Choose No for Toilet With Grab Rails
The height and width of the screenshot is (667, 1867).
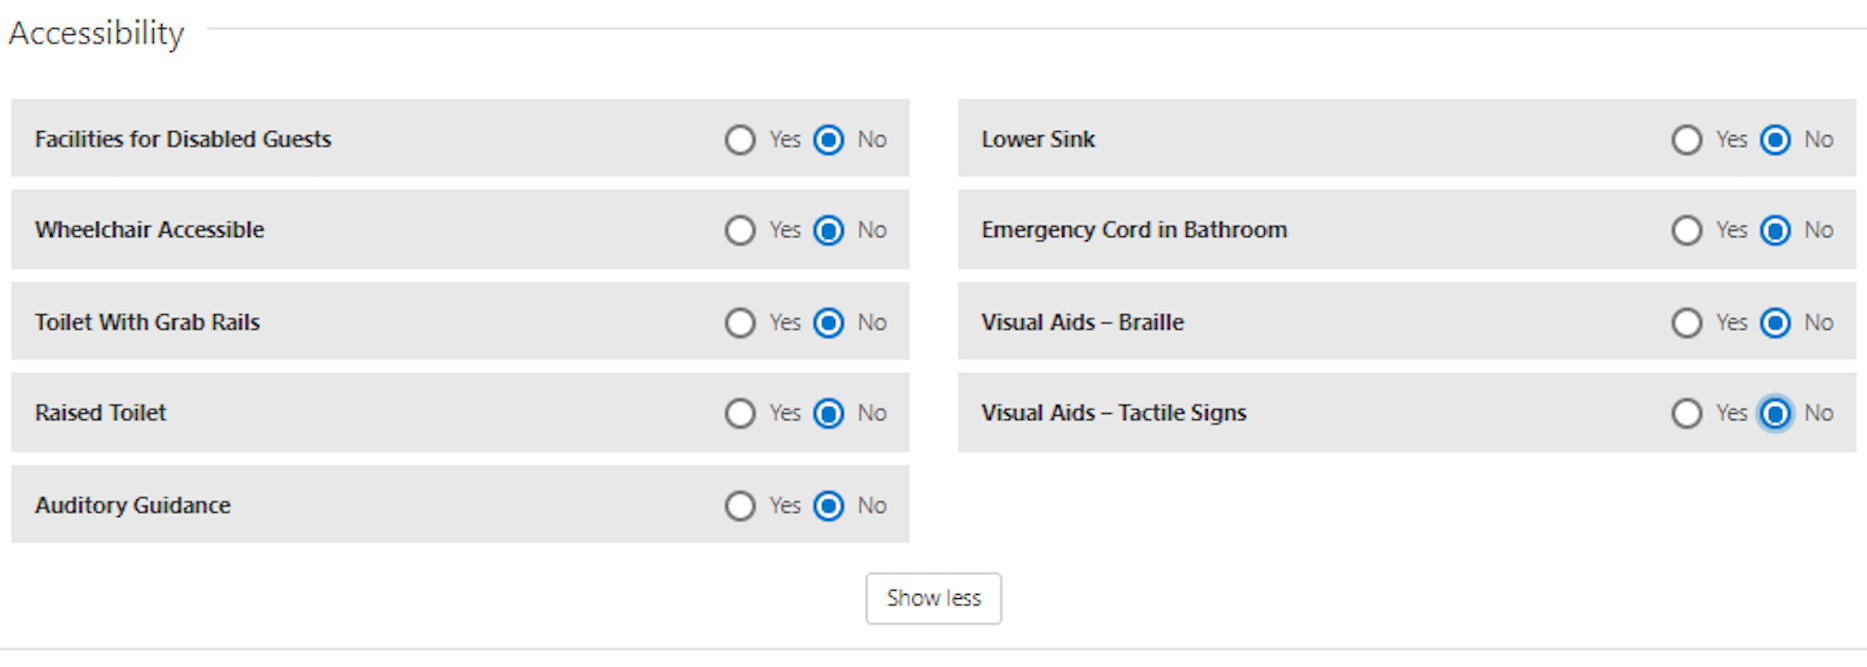tap(829, 323)
